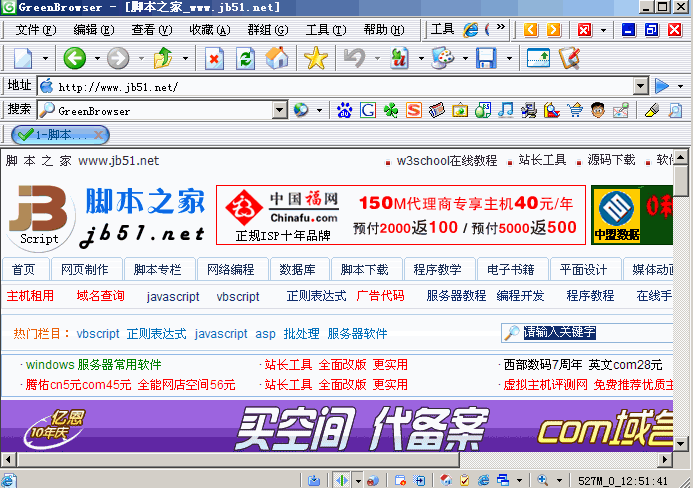Open the 帮助(H) menu

[384, 30]
